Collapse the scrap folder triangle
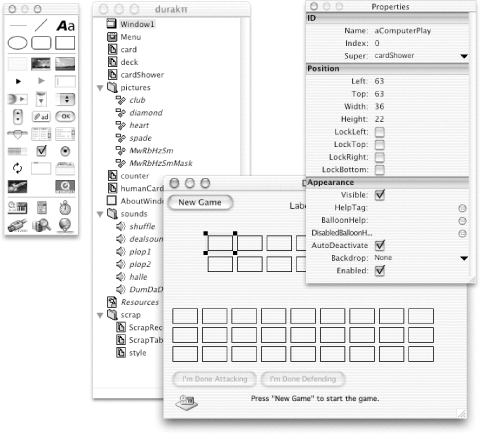This screenshot has width=481, height=435. coord(100,315)
